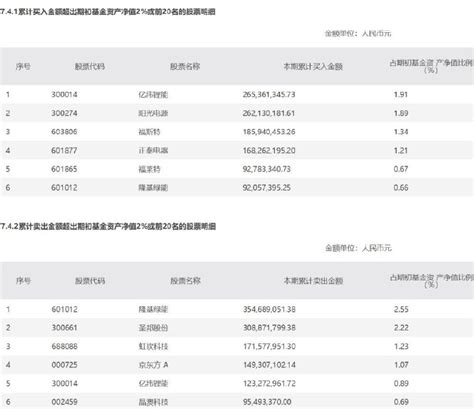The image size is (474, 409).
Task: Select the 0.69 percentage value
Action: coord(401,402)
